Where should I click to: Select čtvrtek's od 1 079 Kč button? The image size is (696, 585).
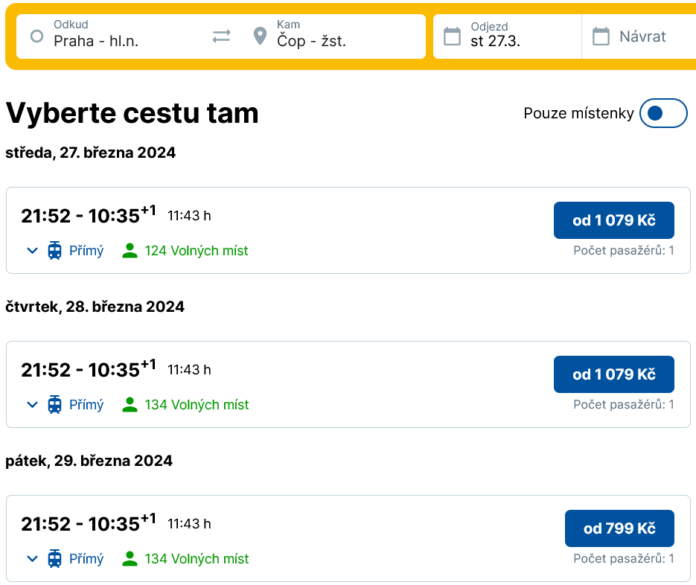coord(614,374)
